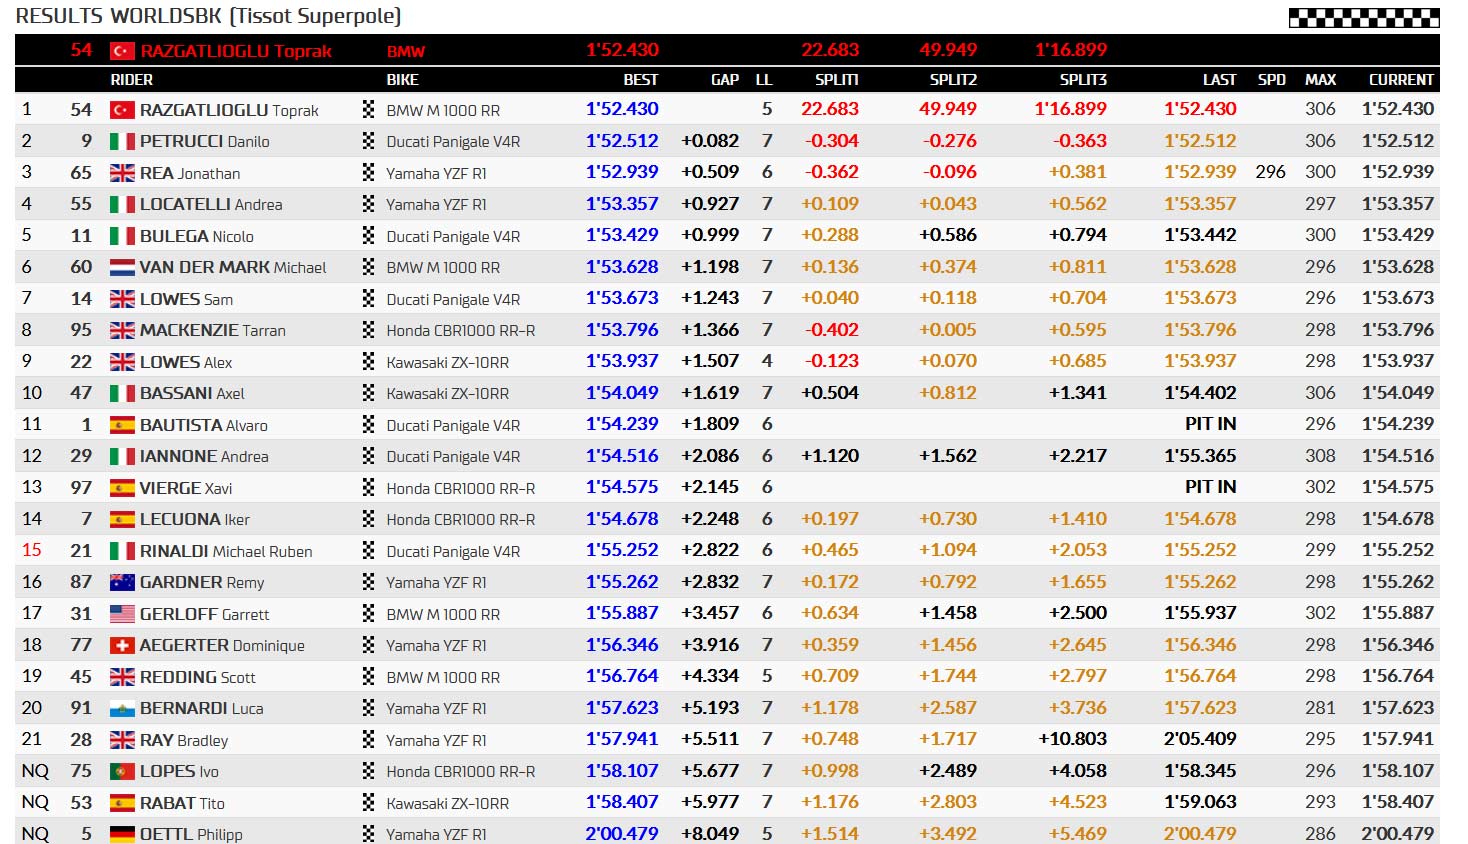Click the CURRENT column header
The image size is (1468, 844).
click(x=1402, y=80)
